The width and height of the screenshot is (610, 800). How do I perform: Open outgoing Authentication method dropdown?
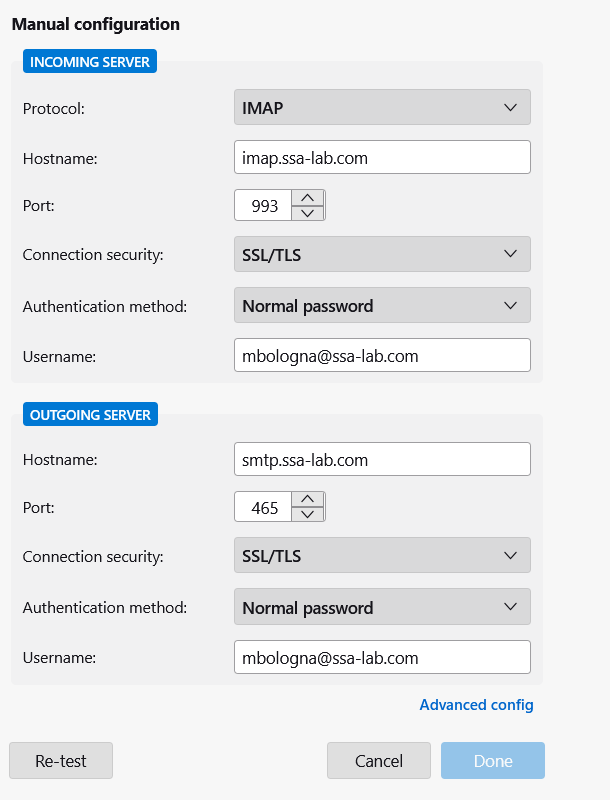pyautogui.click(x=382, y=607)
